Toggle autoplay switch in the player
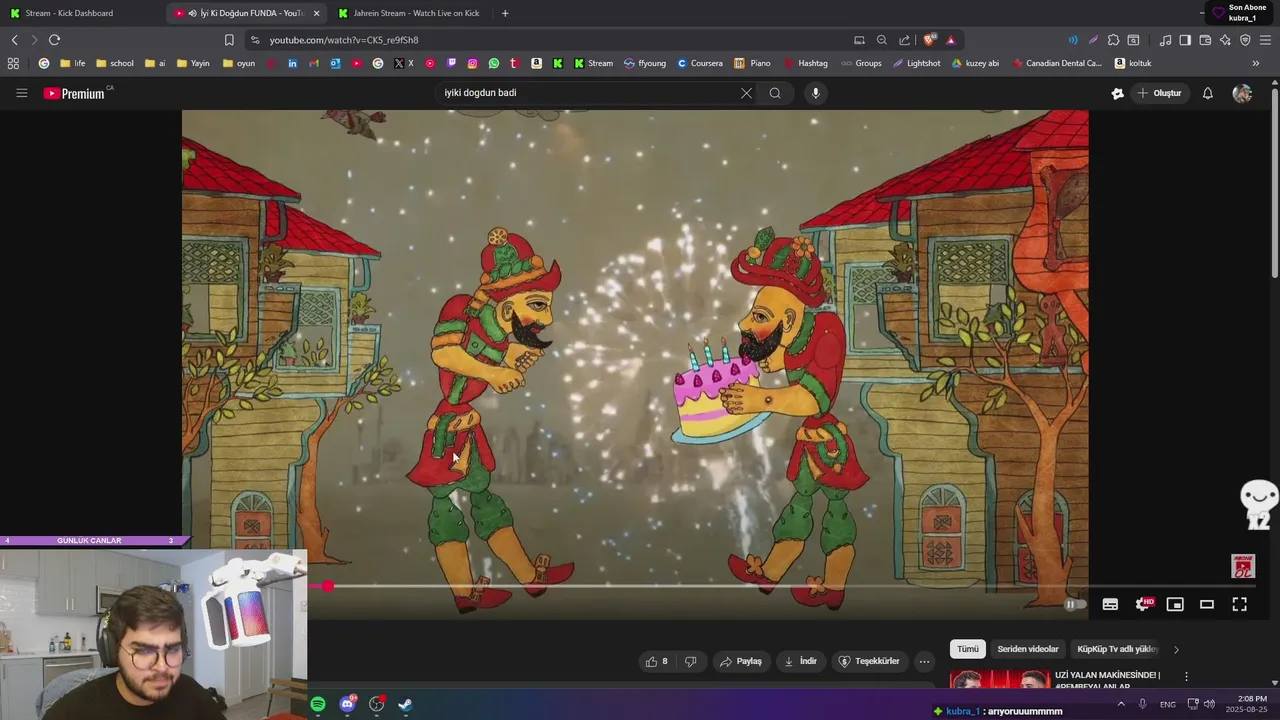The height and width of the screenshot is (720, 1280). pos(1074,604)
